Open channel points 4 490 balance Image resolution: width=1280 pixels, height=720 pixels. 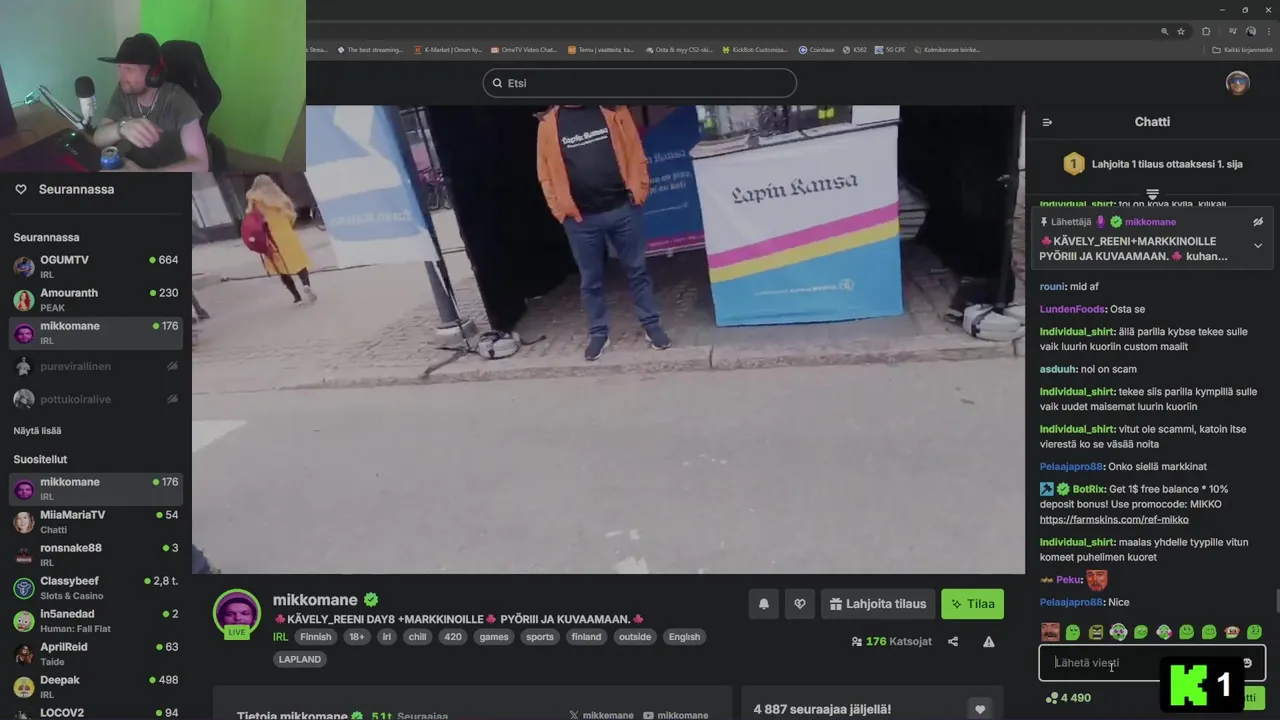(x=1068, y=698)
